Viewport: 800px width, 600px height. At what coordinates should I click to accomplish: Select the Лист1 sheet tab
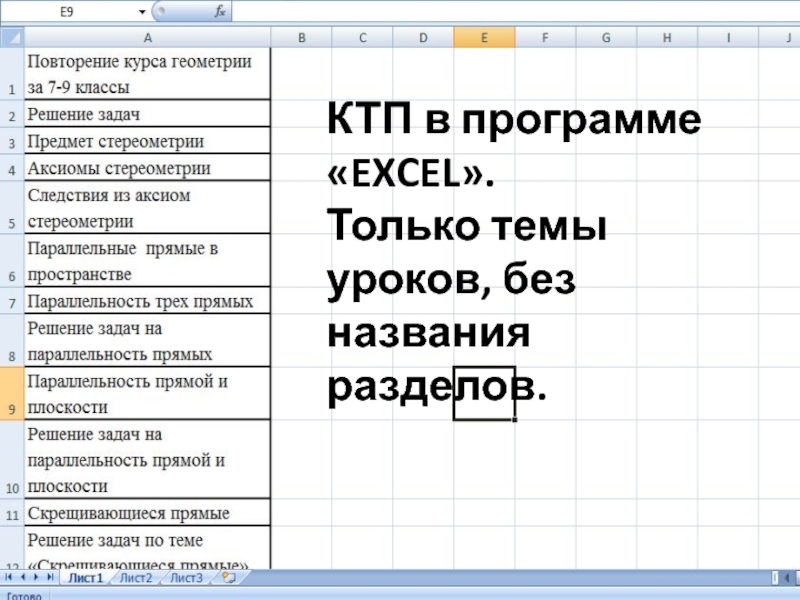pos(84,578)
